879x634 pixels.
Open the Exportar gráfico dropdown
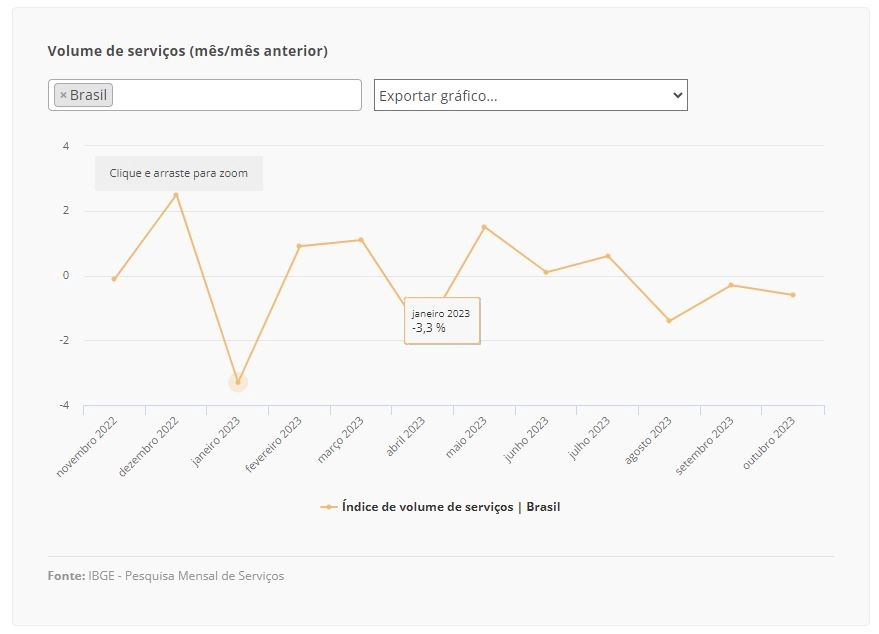(530, 95)
